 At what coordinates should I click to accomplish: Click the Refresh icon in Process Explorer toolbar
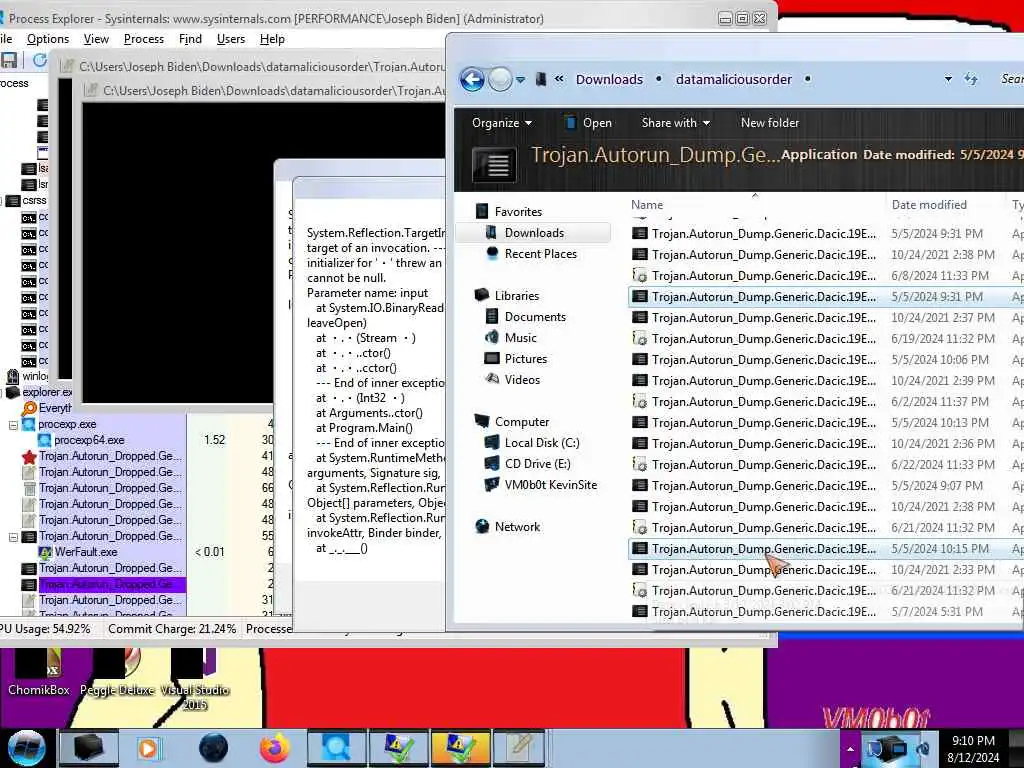(x=39, y=61)
